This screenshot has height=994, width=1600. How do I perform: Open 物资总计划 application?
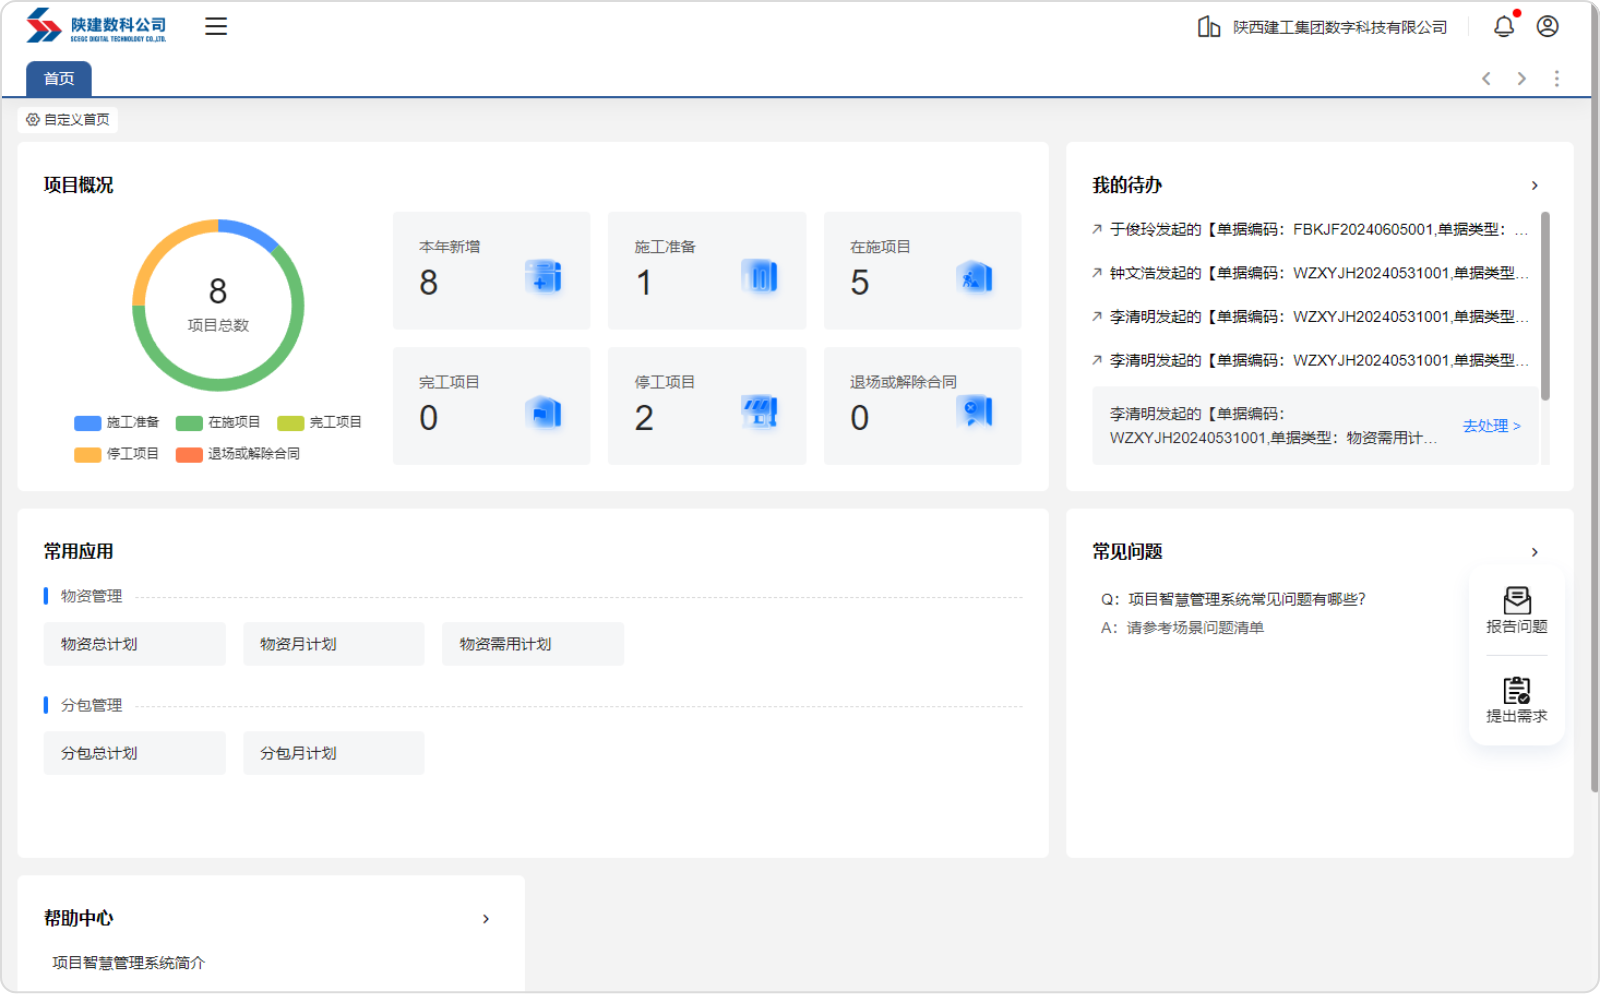[x=134, y=644]
